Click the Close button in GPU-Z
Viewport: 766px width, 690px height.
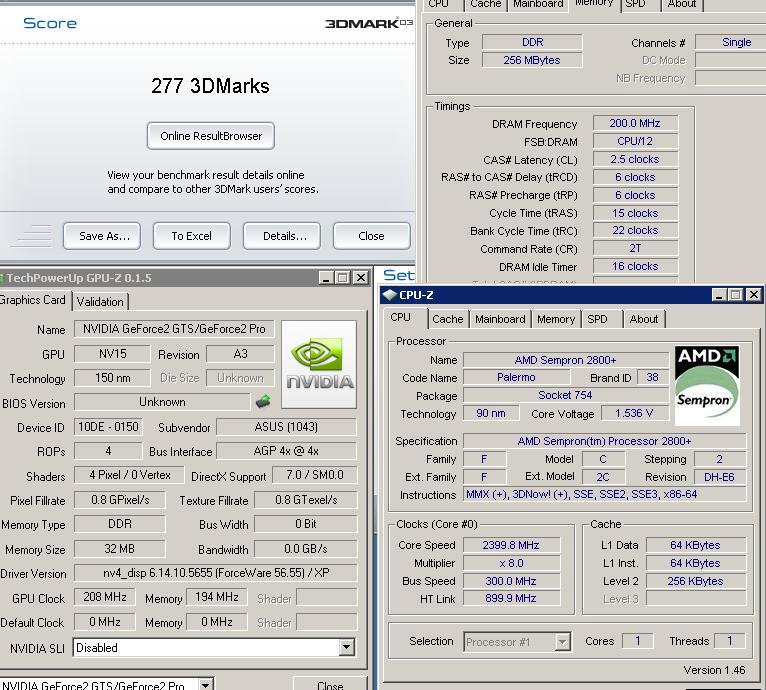click(330, 684)
